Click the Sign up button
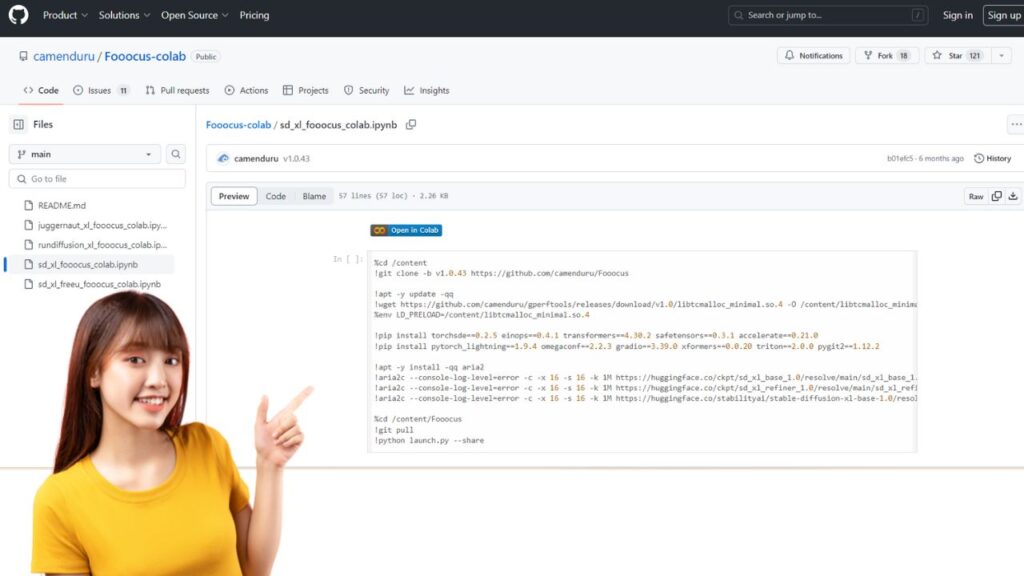This screenshot has height=576, width=1024. [1004, 15]
